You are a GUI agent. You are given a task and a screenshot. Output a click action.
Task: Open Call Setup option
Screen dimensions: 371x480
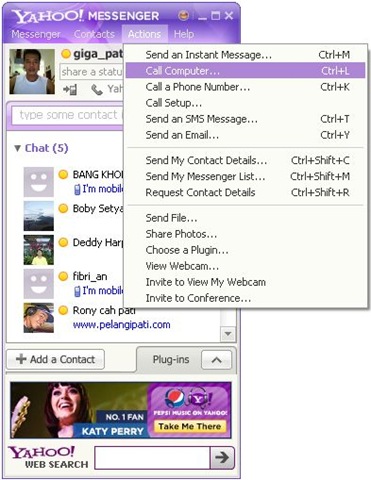[x=245, y=103]
